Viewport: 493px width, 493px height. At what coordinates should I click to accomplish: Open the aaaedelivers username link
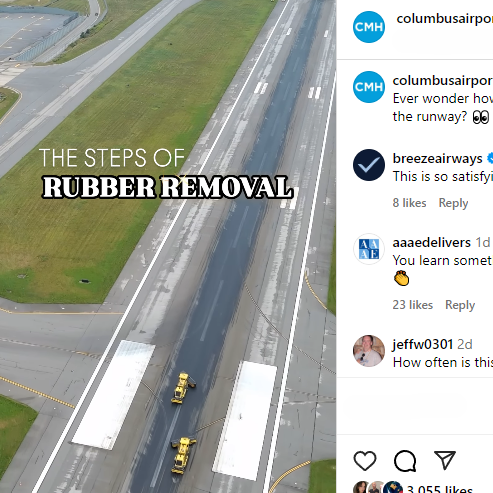coord(432,242)
